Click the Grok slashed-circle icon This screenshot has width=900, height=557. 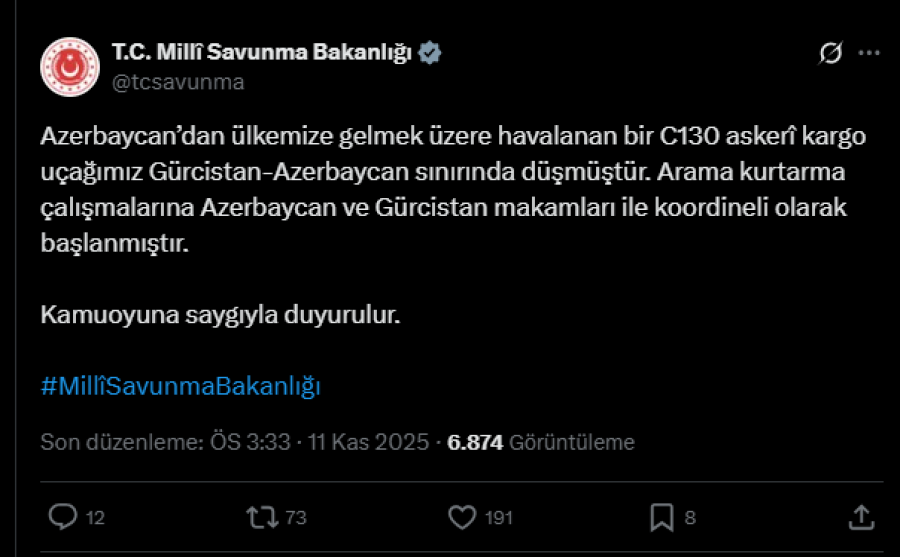pos(830,53)
